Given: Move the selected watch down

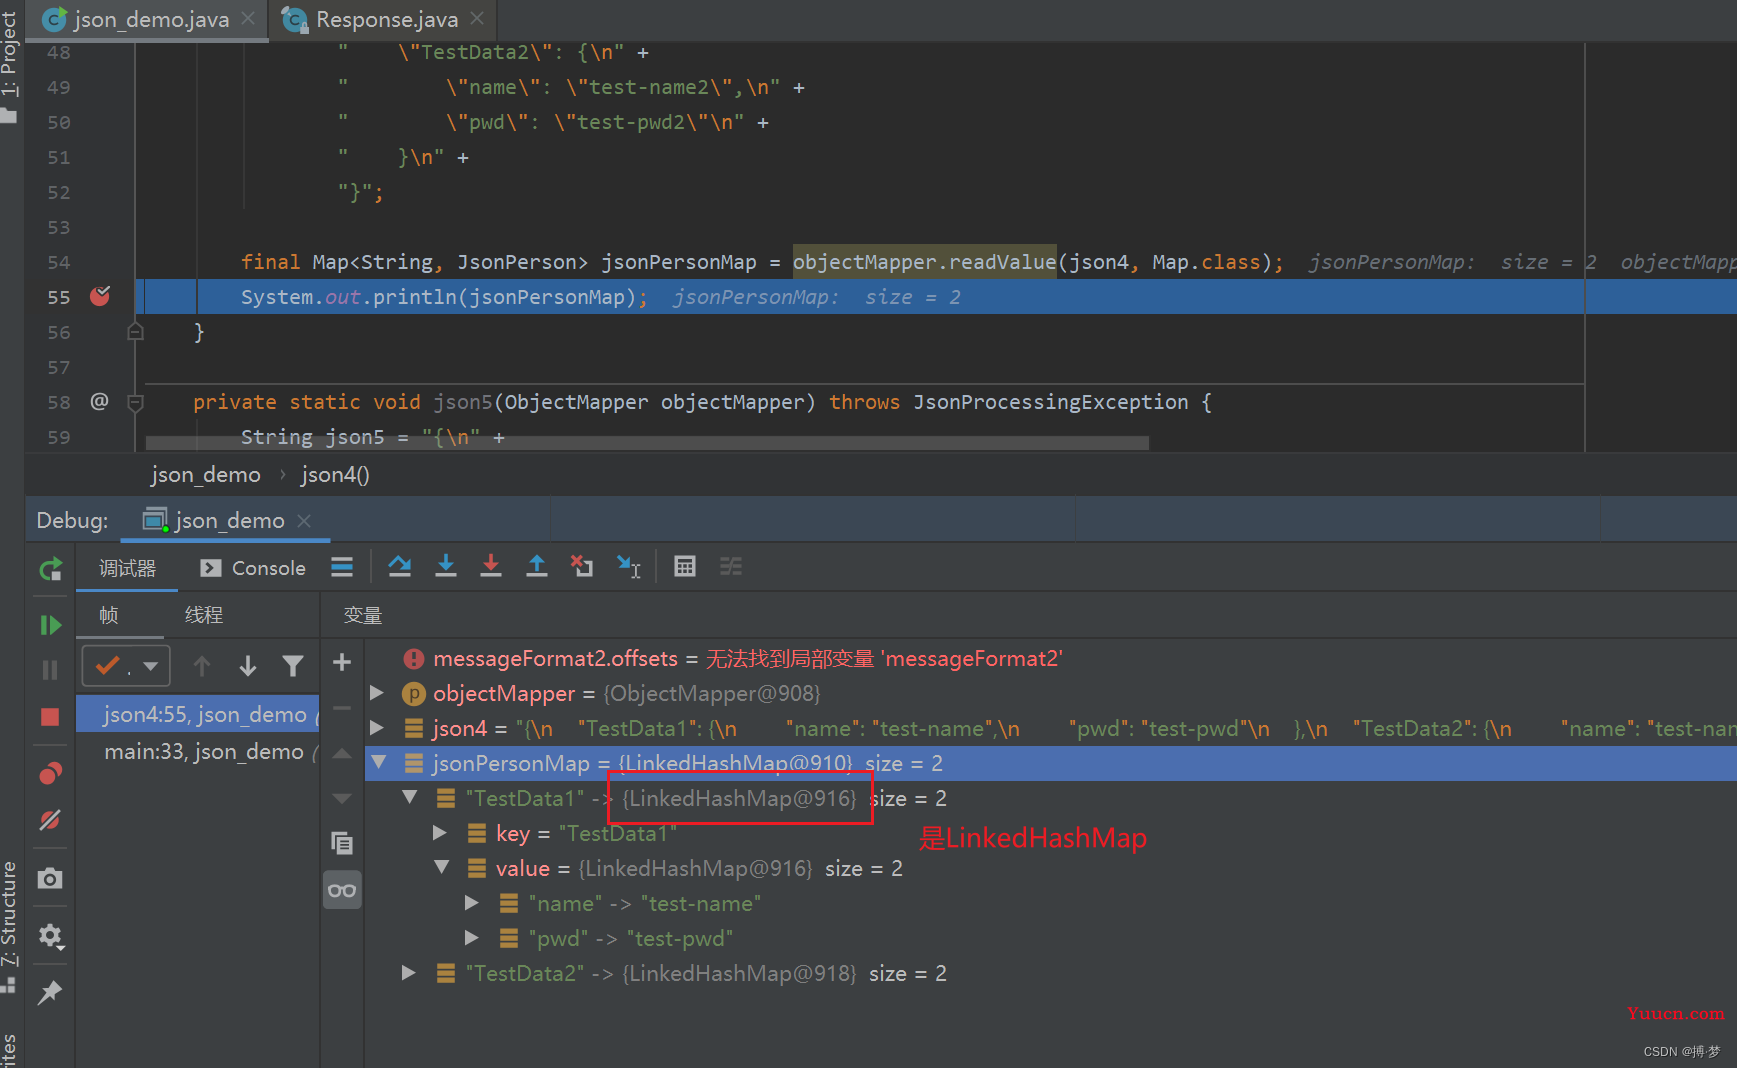Looking at the screenshot, I should (x=342, y=799).
